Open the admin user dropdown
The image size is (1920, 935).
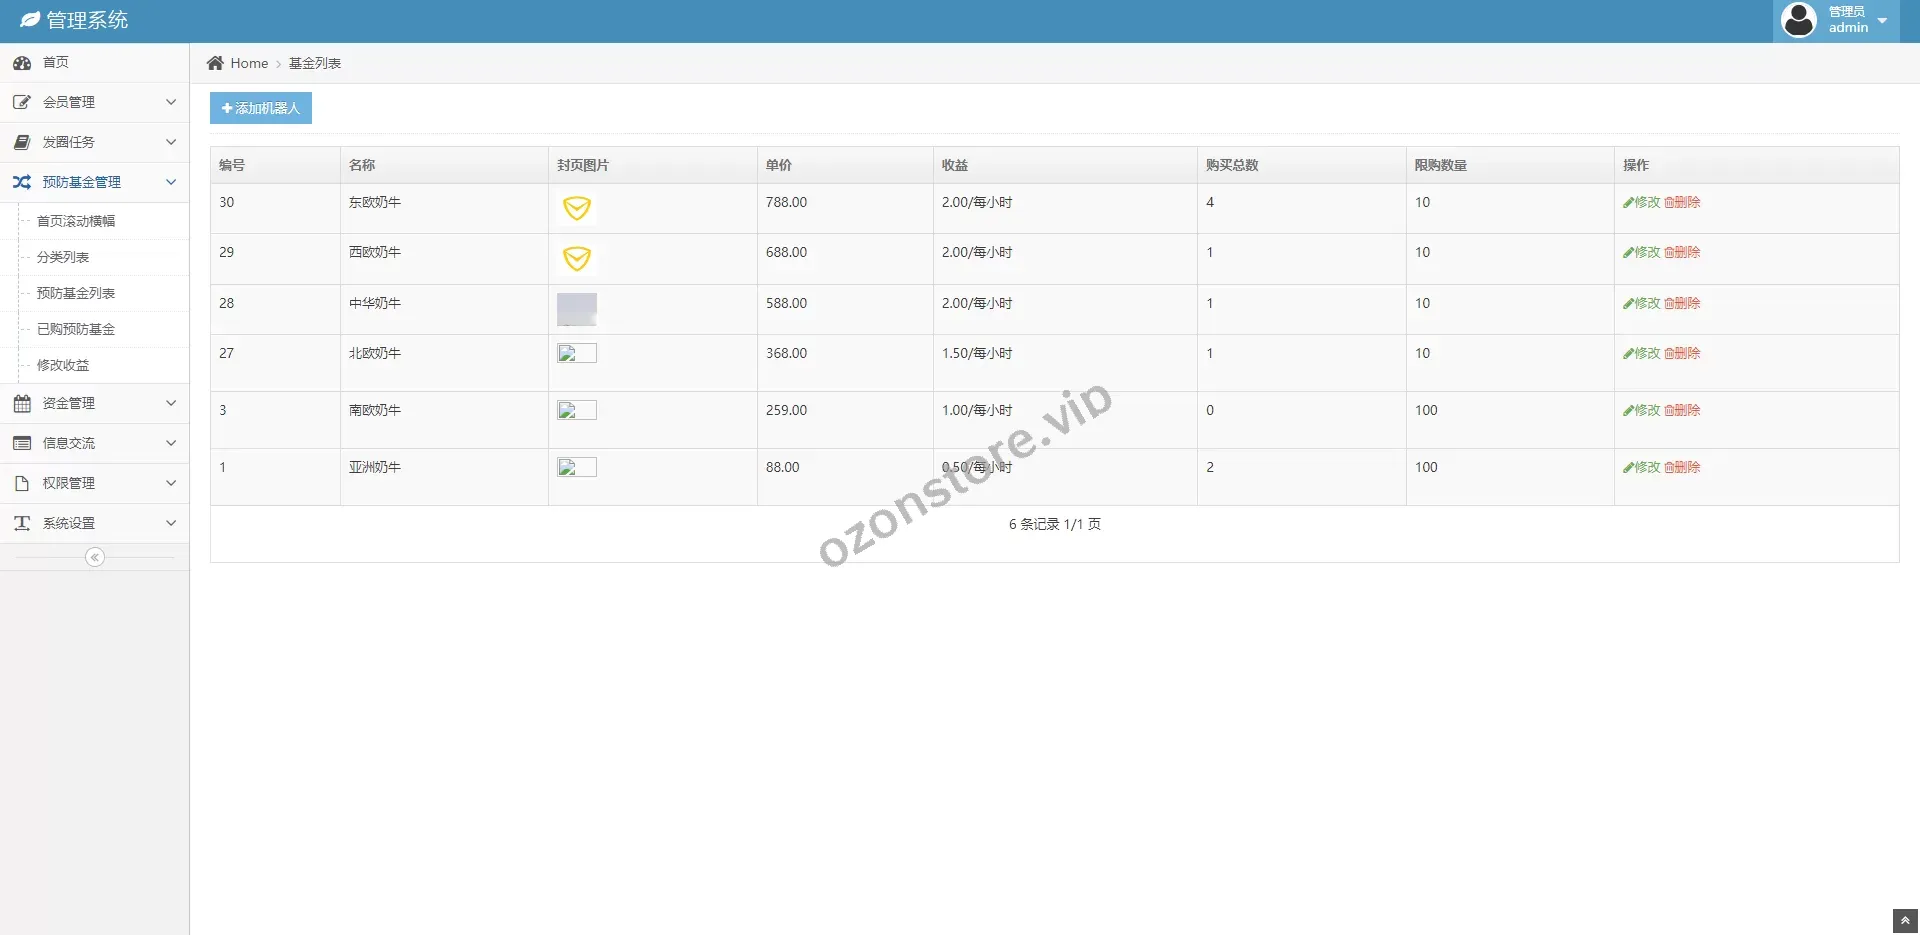tap(1836, 20)
